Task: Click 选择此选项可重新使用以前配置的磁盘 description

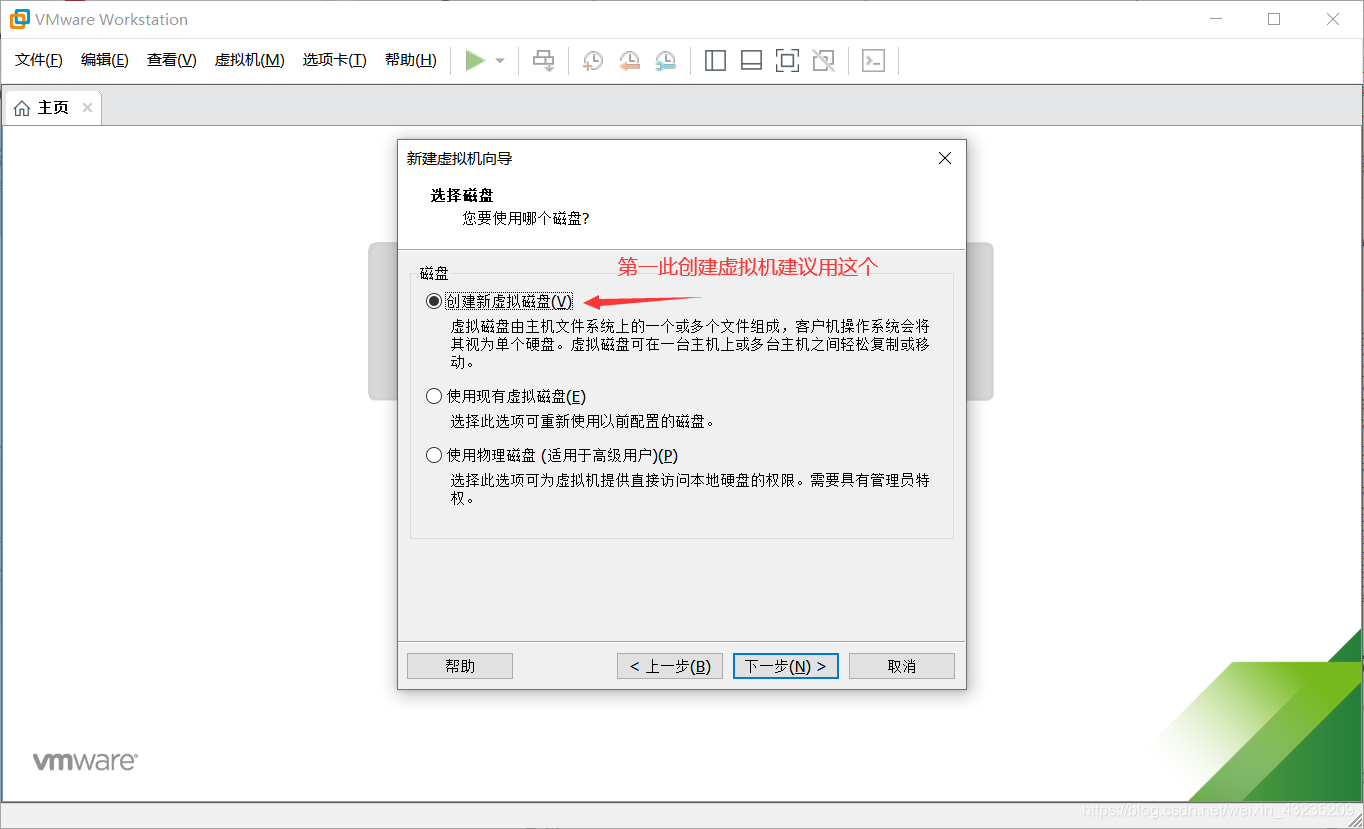Action: pyautogui.click(x=583, y=421)
